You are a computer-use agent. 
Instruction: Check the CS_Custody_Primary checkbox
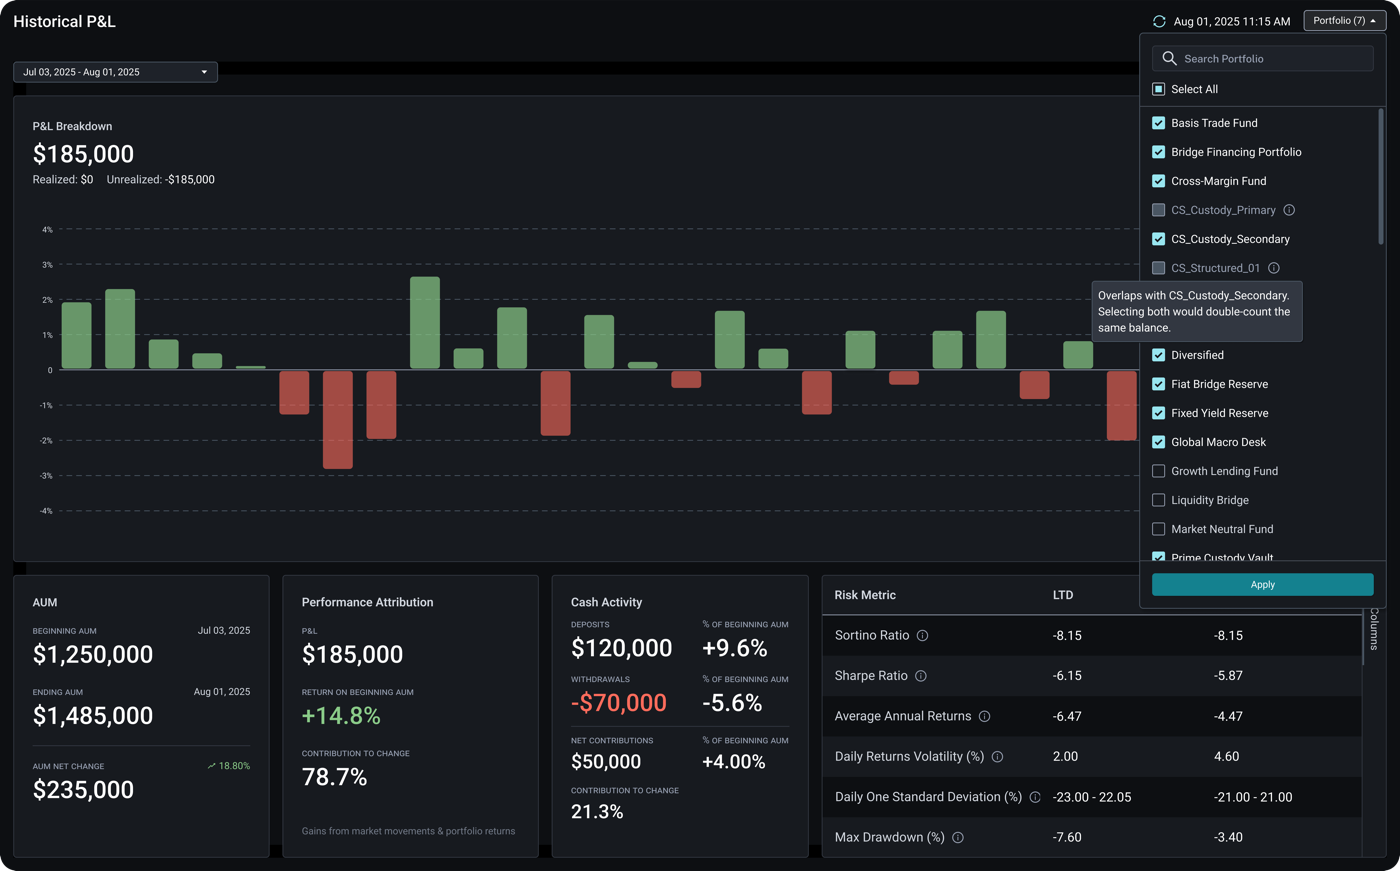click(1158, 210)
